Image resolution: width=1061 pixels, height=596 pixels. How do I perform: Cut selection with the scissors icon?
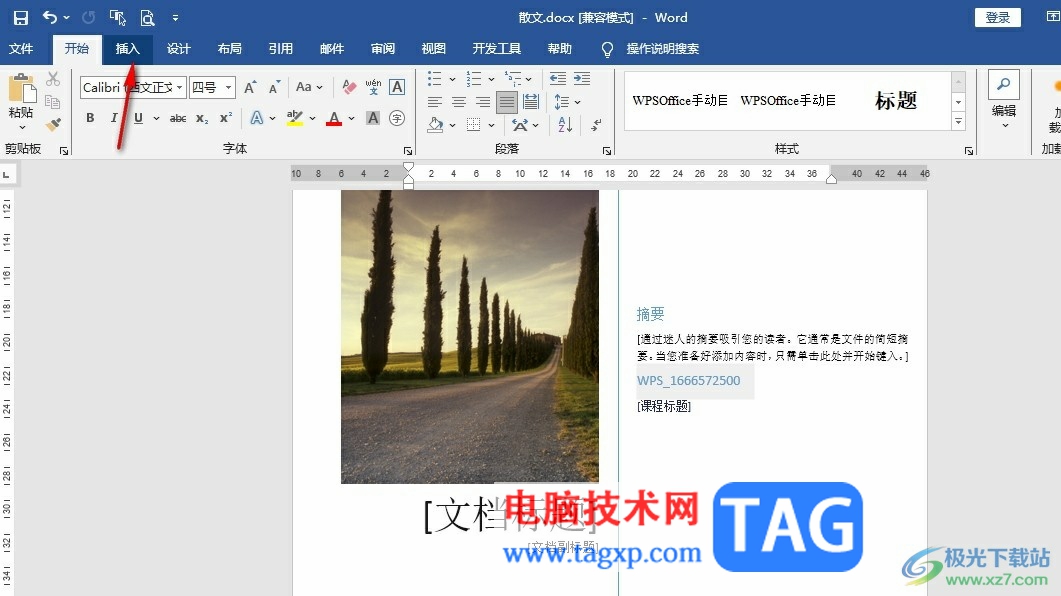click(x=53, y=79)
